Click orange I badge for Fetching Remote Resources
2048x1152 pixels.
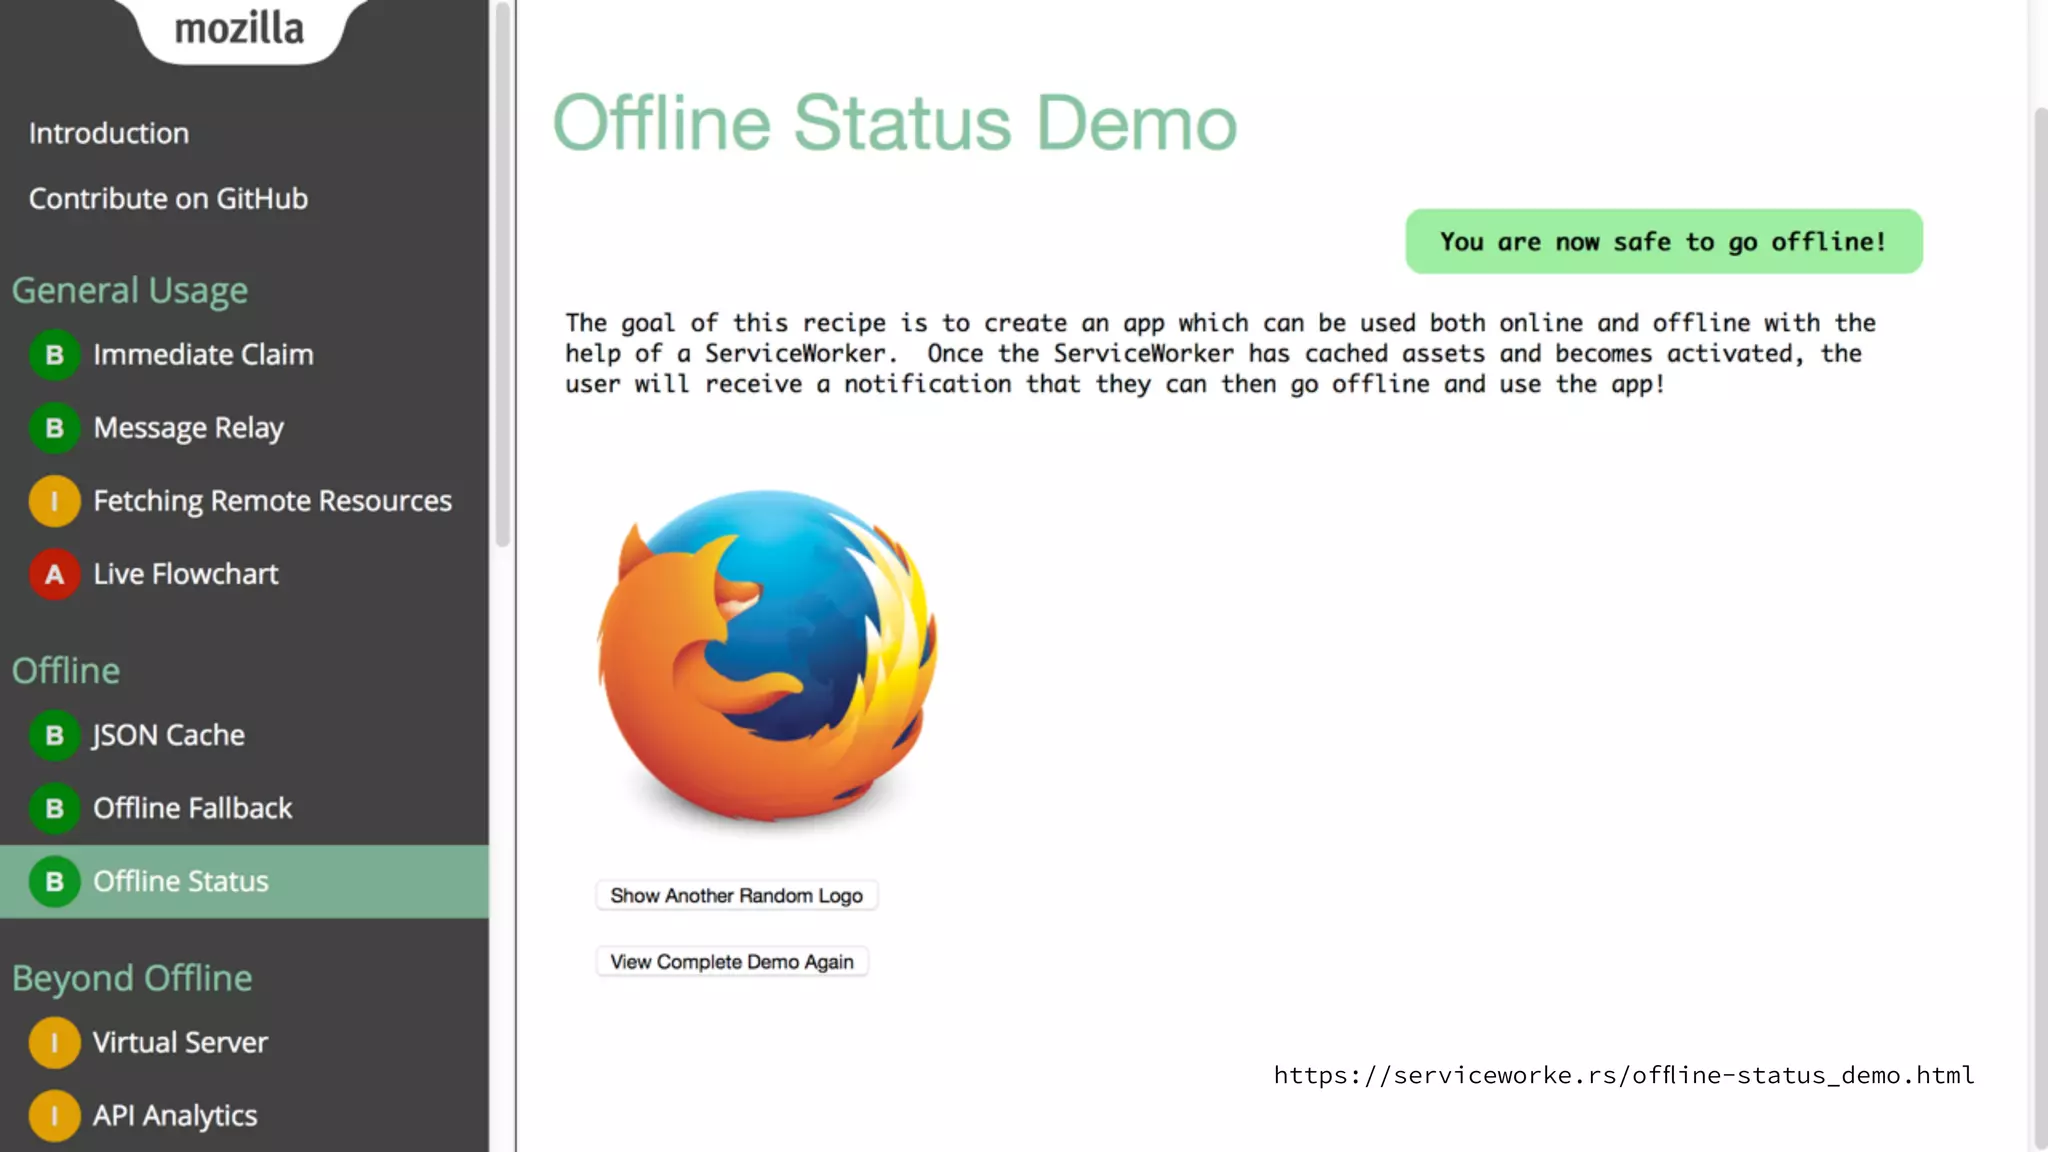click(54, 501)
